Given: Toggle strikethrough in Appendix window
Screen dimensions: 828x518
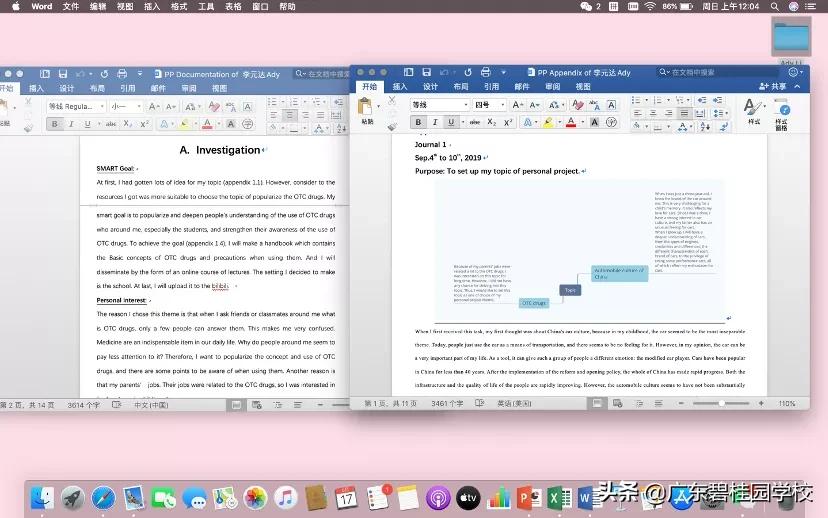Looking at the screenshot, I should click(475, 123).
